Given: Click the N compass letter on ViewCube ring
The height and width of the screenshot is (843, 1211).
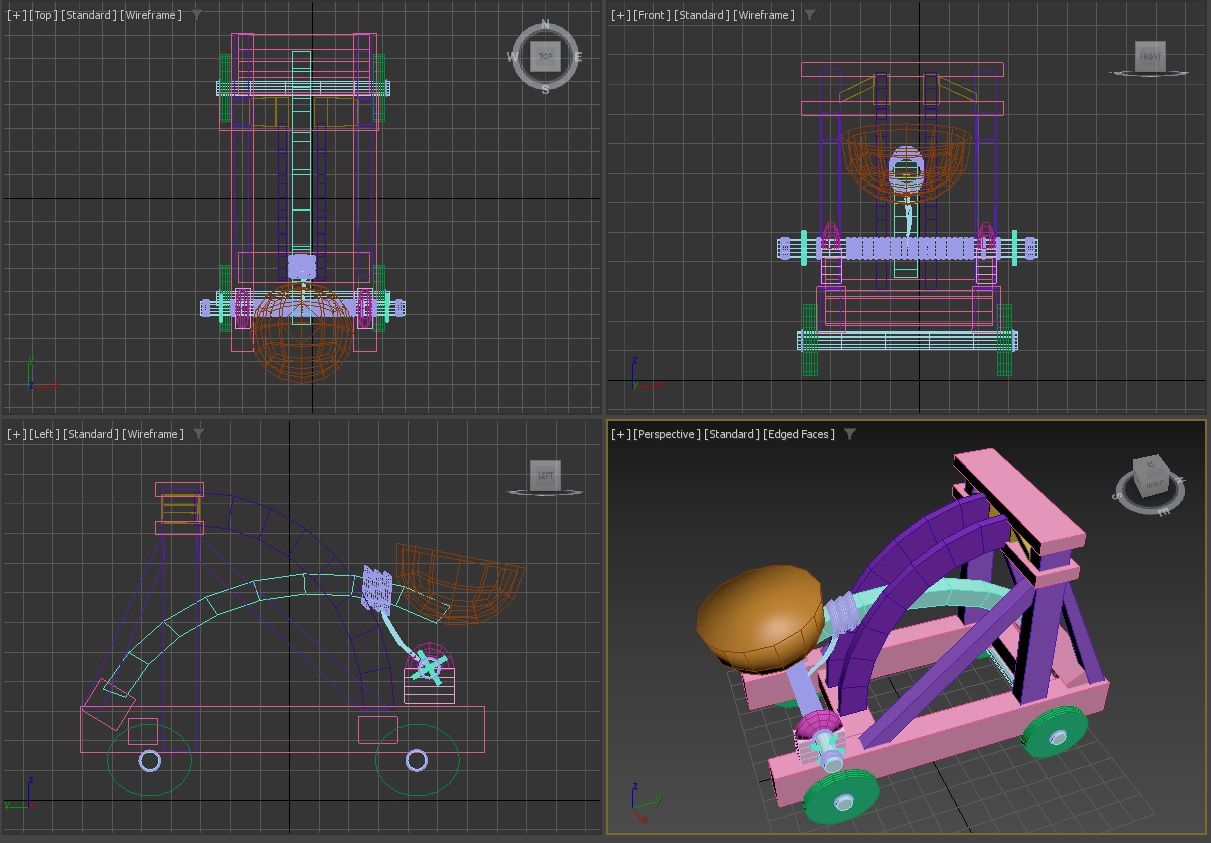Looking at the screenshot, I should pos(545,24).
